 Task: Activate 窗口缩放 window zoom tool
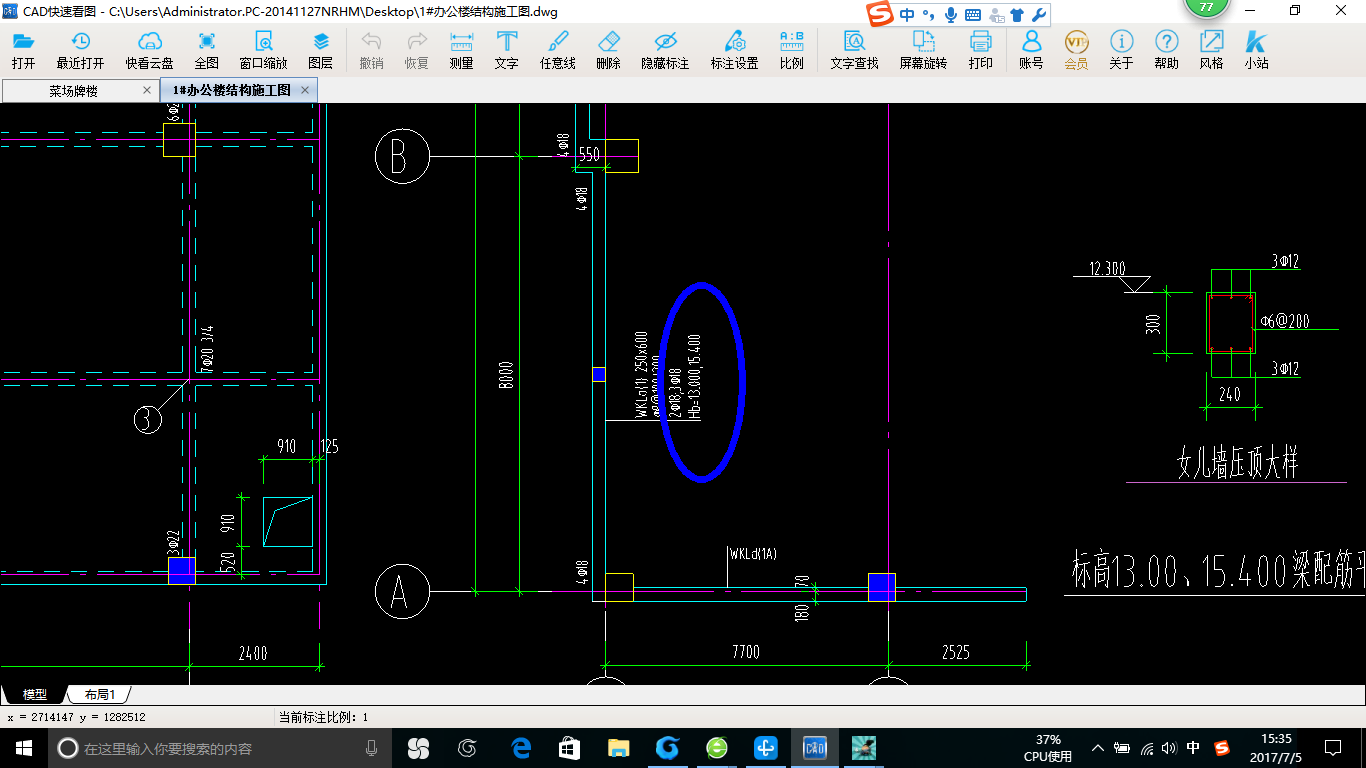point(263,50)
